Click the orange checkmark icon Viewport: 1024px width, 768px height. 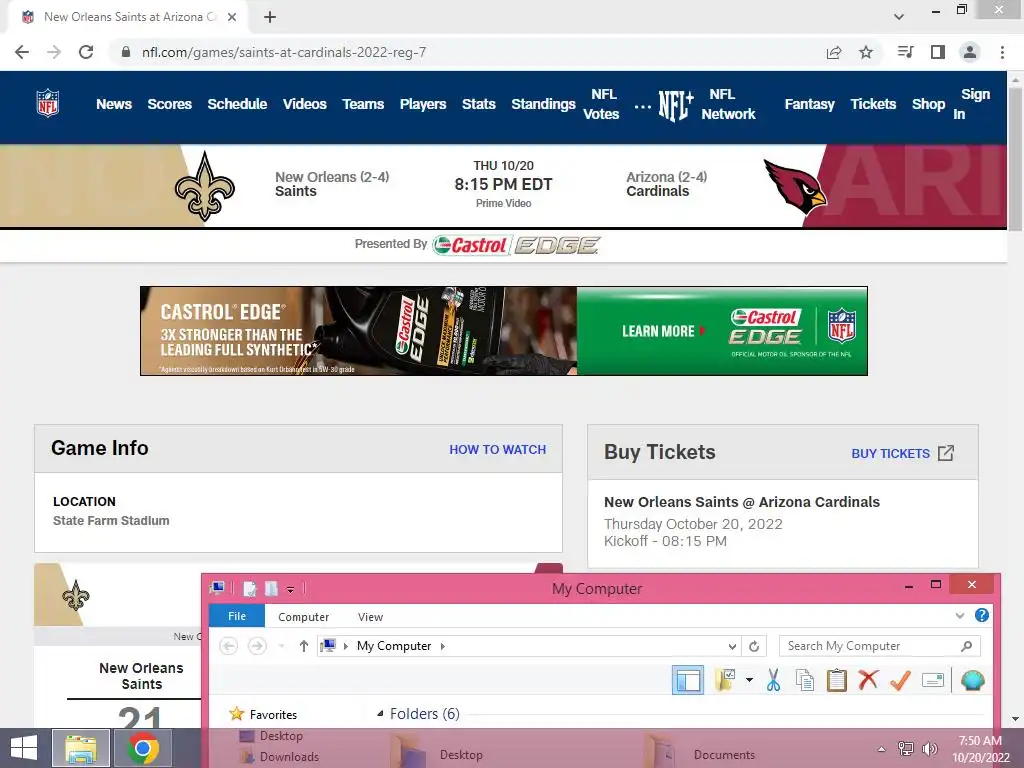(x=900, y=680)
